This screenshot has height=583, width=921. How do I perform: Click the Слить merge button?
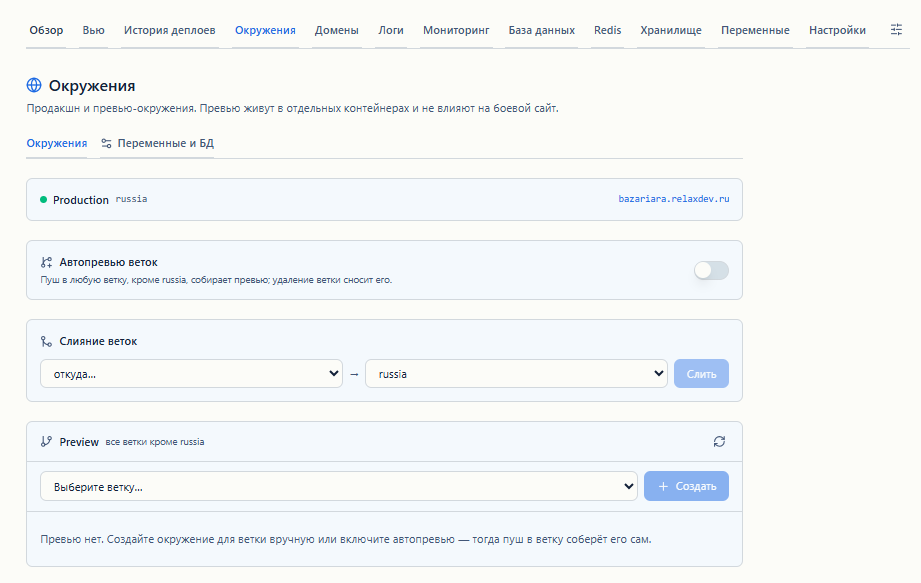[701, 373]
